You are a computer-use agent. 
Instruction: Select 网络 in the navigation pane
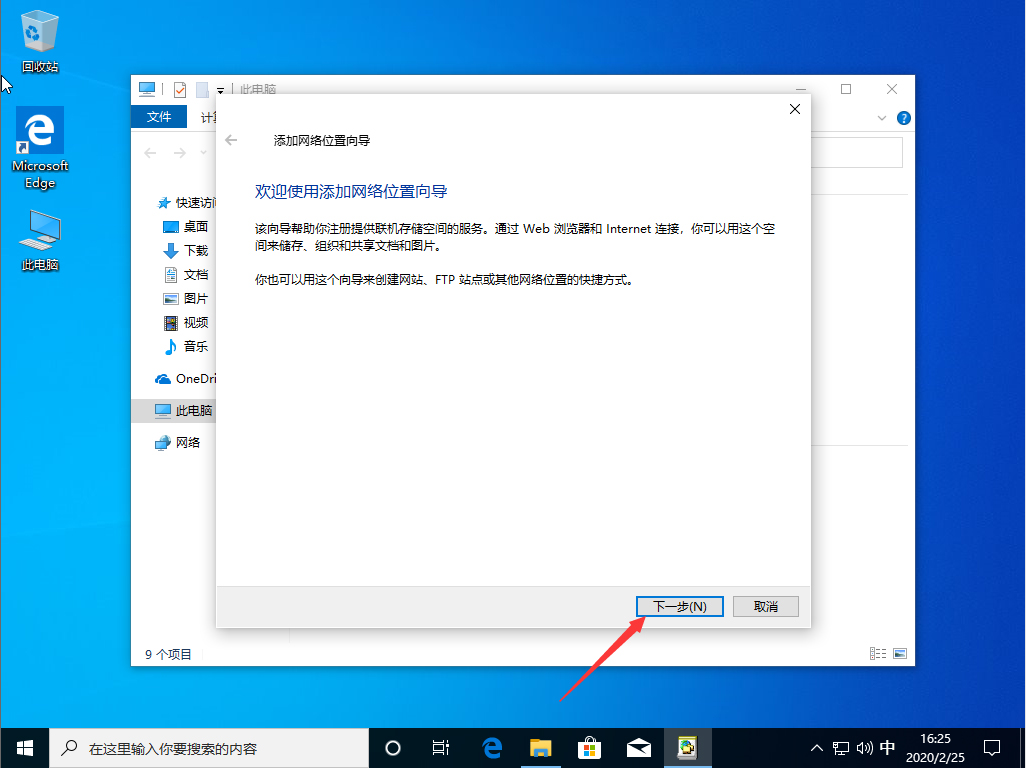point(190,442)
